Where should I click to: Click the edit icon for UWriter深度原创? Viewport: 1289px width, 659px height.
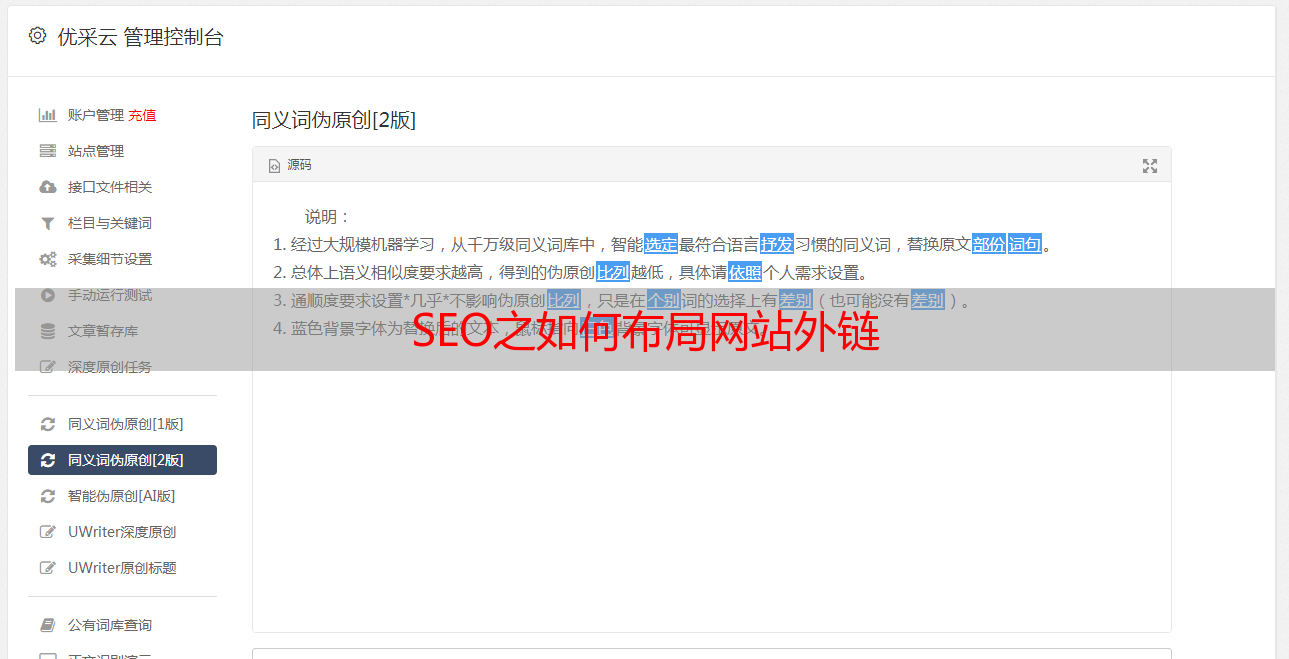47,532
